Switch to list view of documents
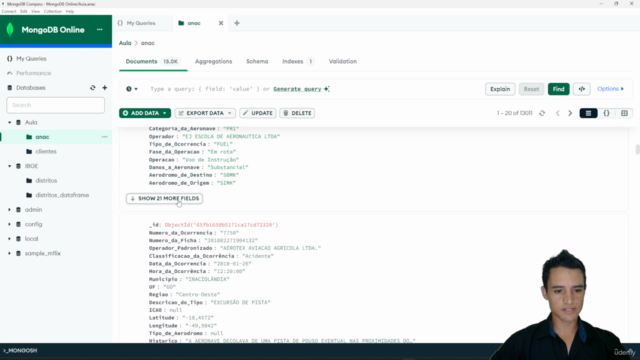640x360 pixels. 588,113
